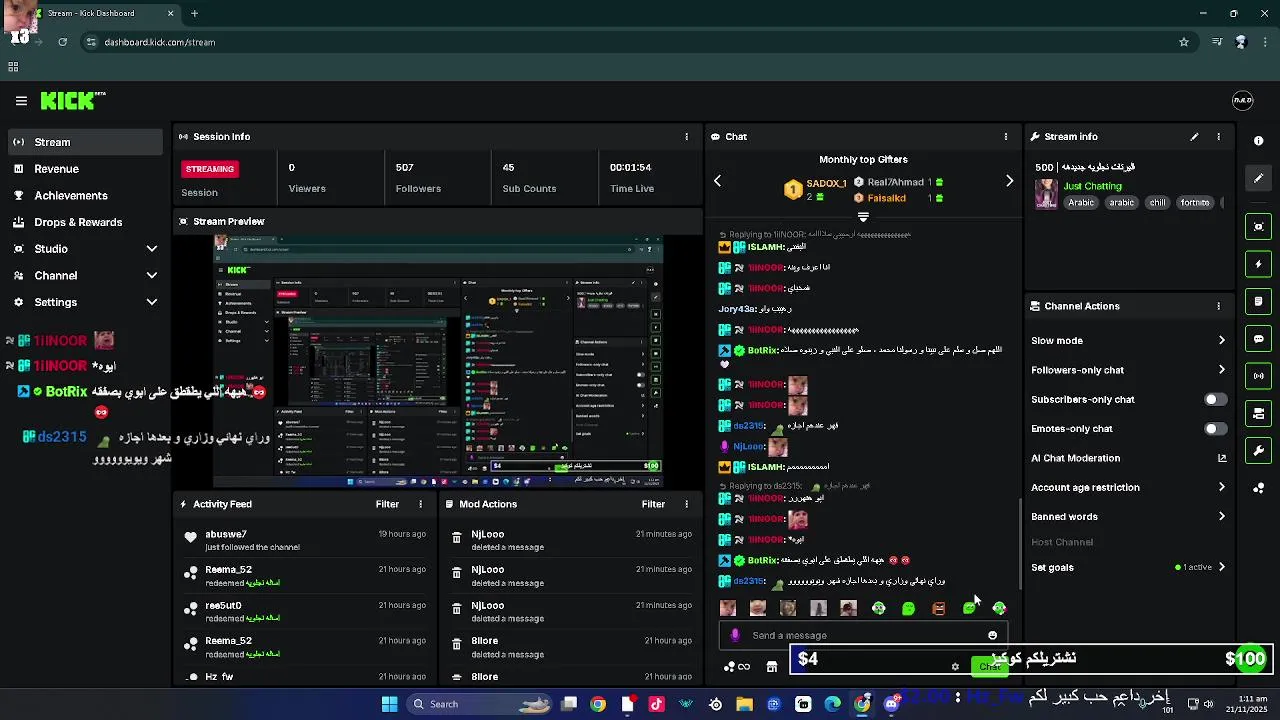This screenshot has width=1280, height=720.
Task: Go to Stream in sidebar
Action: [x=85, y=142]
